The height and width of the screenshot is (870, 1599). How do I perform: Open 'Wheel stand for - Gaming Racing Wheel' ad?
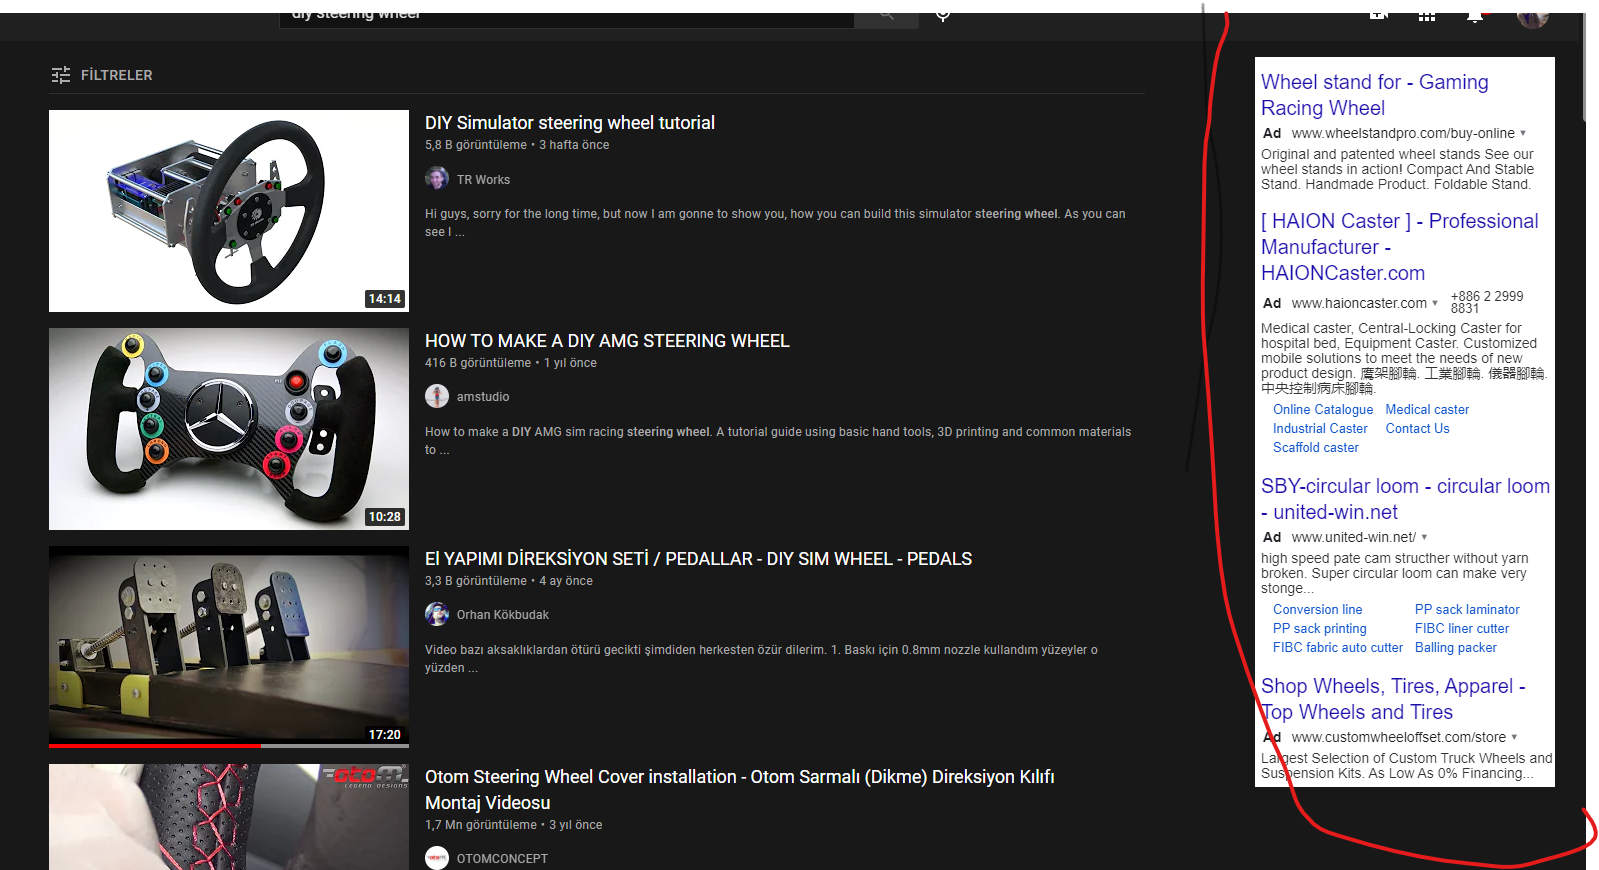(x=1374, y=95)
